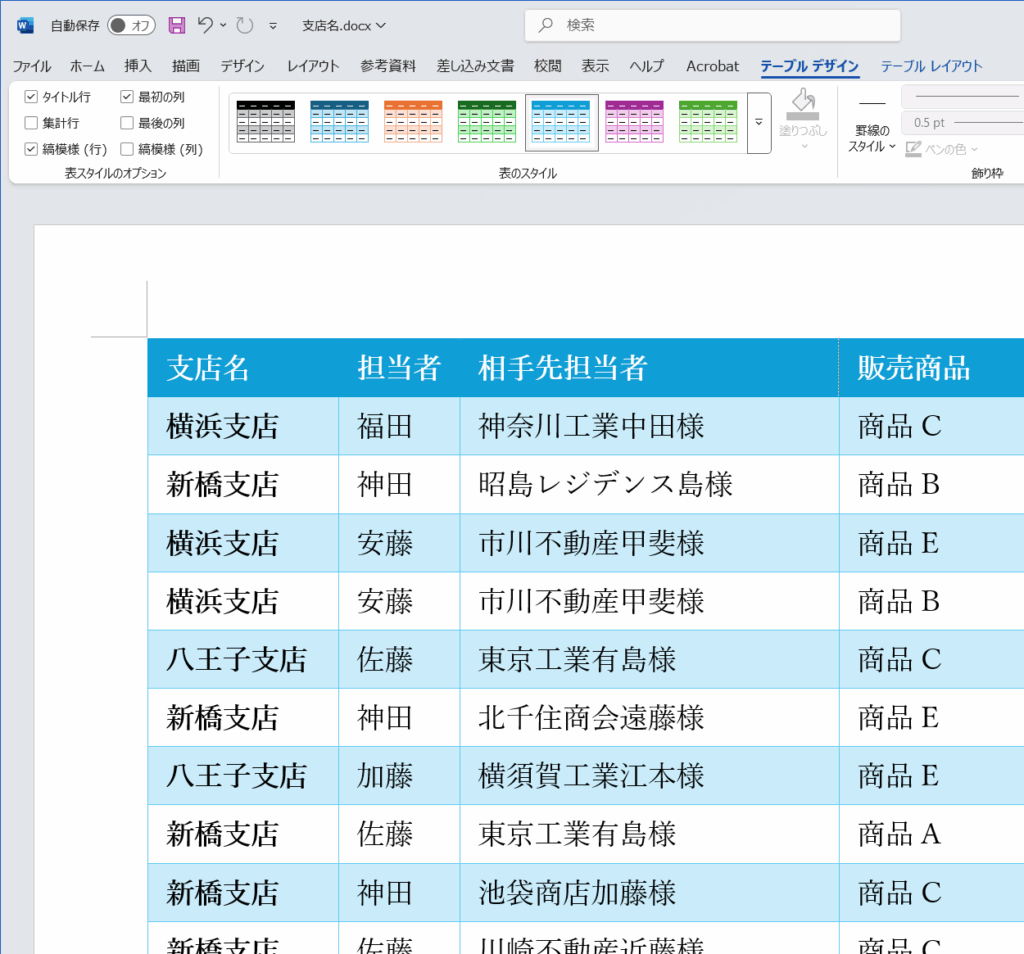The height and width of the screenshot is (954, 1024).
Task: Open the 罫線のスタイル dropdown
Action: point(872,138)
